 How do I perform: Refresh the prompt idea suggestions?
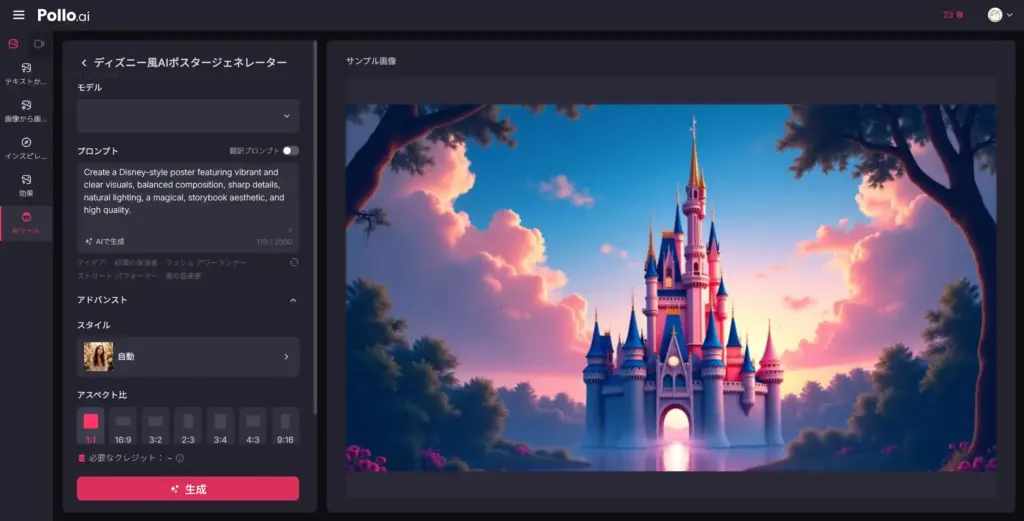[x=294, y=262]
